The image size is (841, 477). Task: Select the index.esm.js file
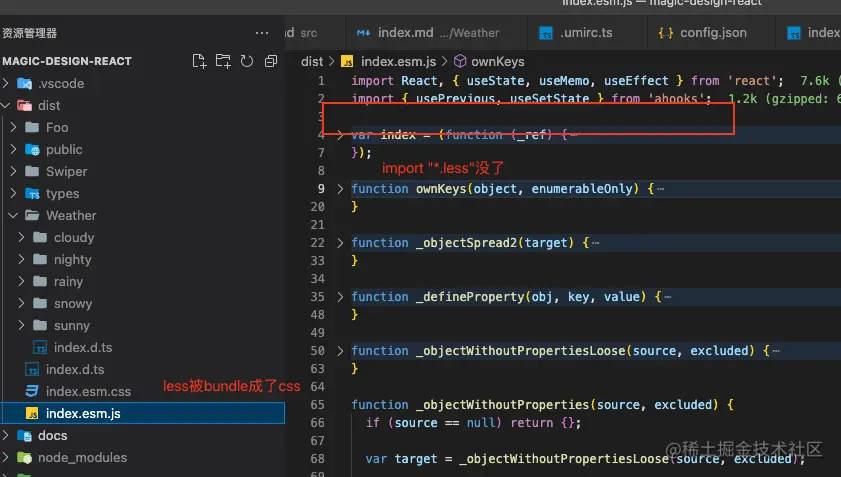pos(144,413)
